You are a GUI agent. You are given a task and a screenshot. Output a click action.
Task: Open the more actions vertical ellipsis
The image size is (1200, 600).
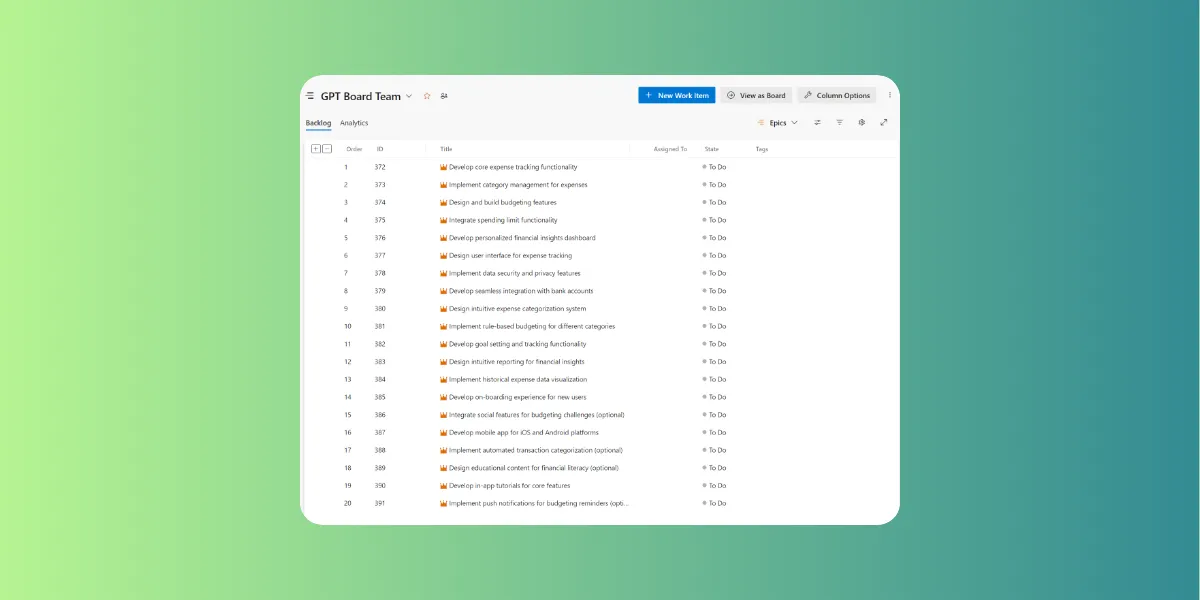890,96
